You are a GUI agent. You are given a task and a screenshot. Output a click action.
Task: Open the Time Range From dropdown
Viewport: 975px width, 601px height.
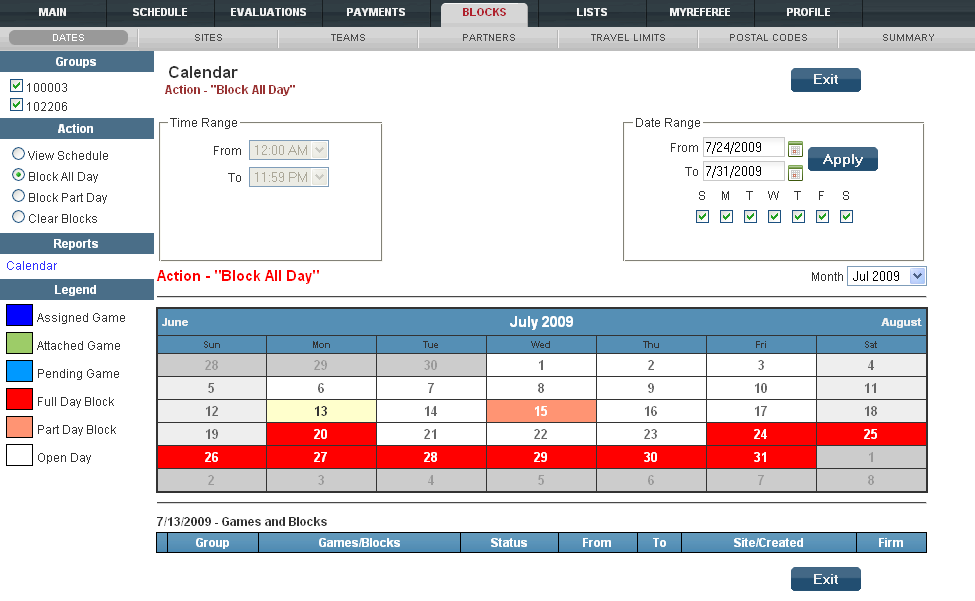click(289, 150)
